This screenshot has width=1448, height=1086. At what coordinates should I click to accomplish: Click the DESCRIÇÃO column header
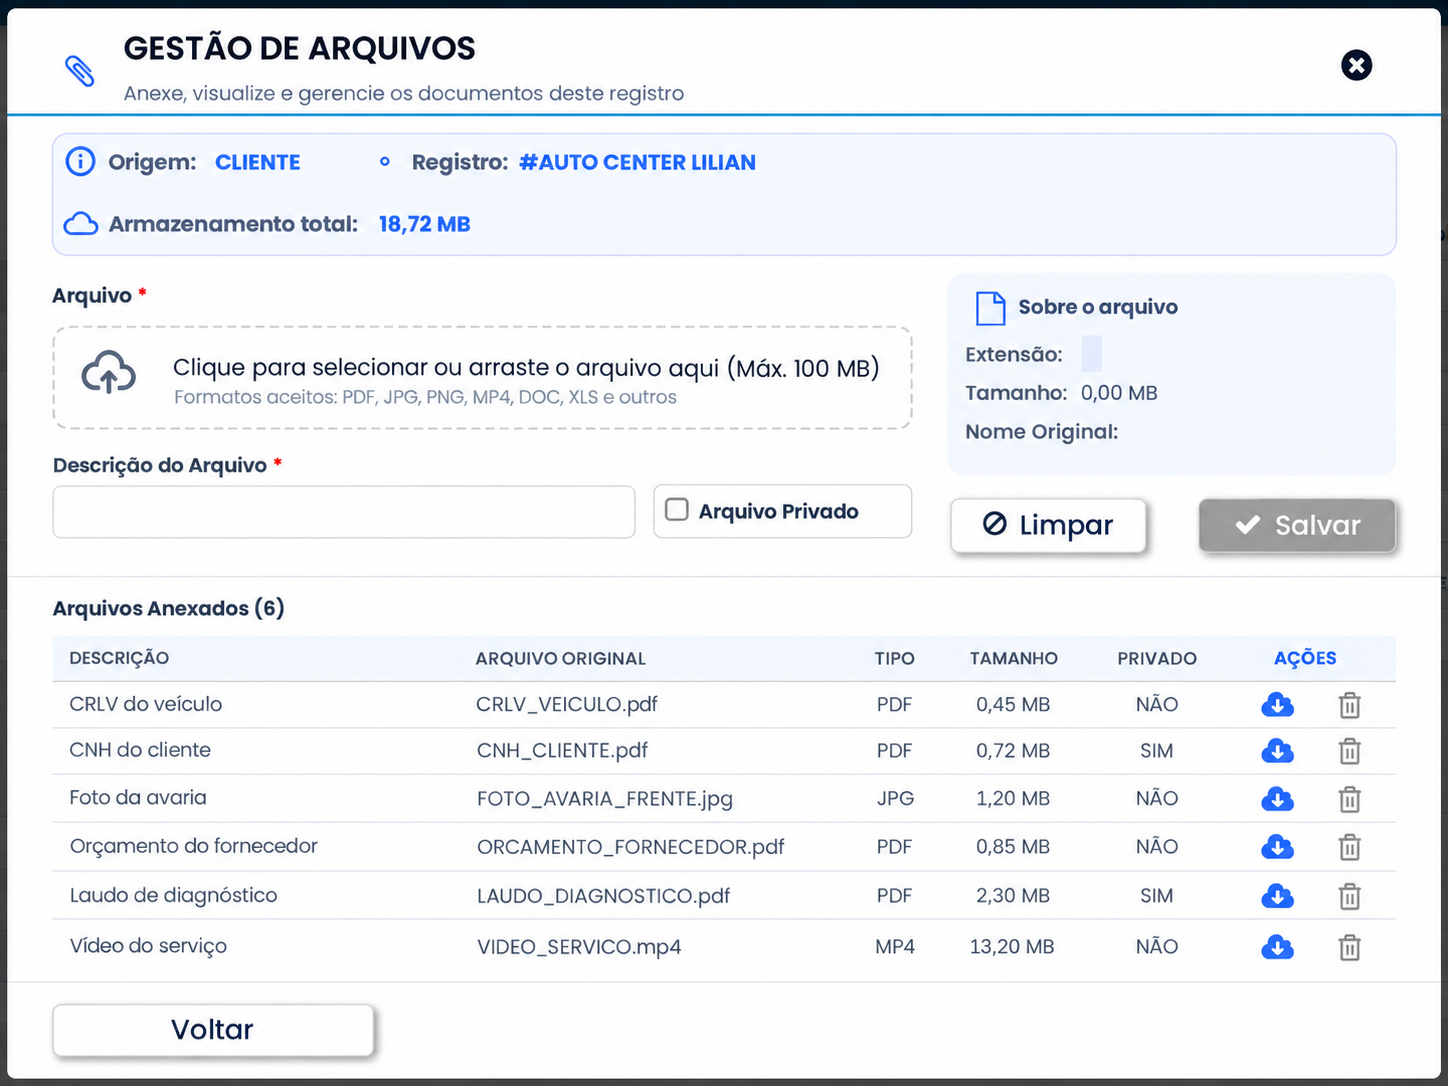click(119, 658)
